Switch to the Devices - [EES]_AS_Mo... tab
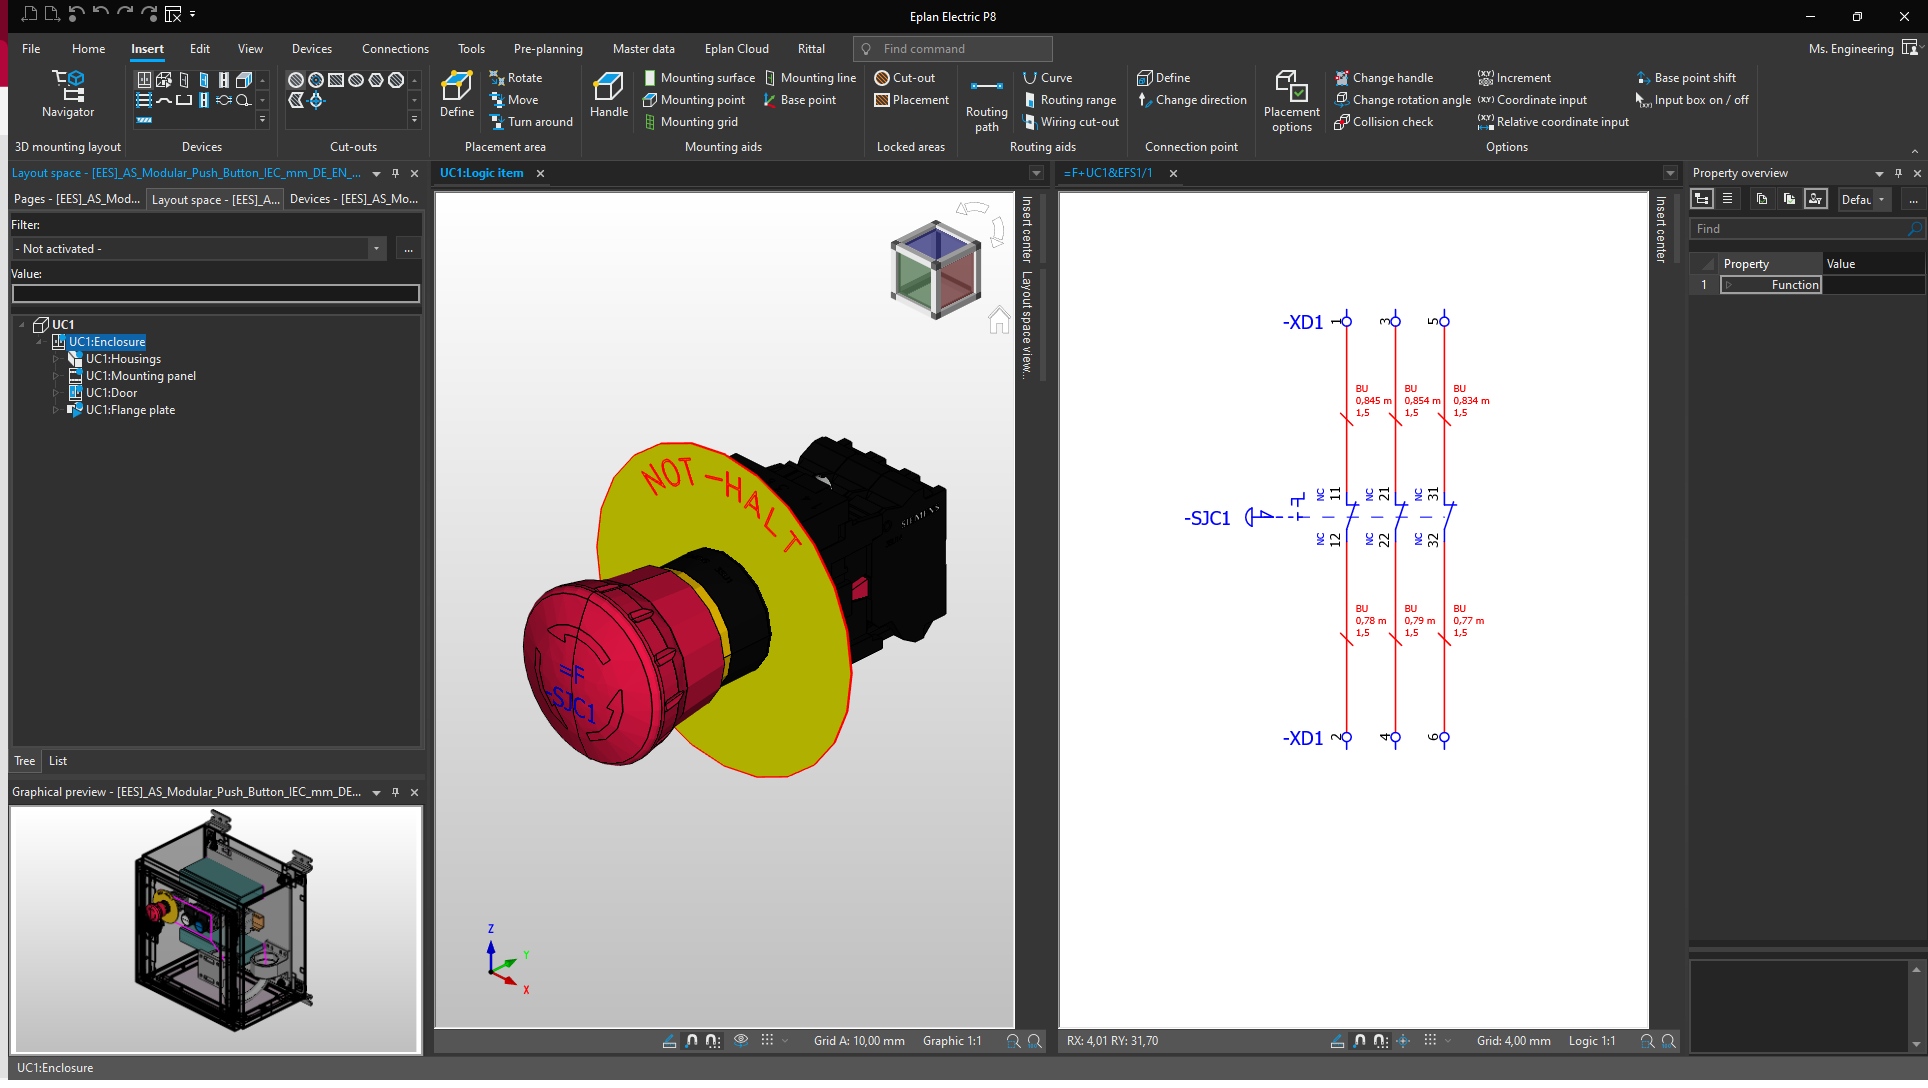The width and height of the screenshot is (1928, 1088). tap(353, 199)
